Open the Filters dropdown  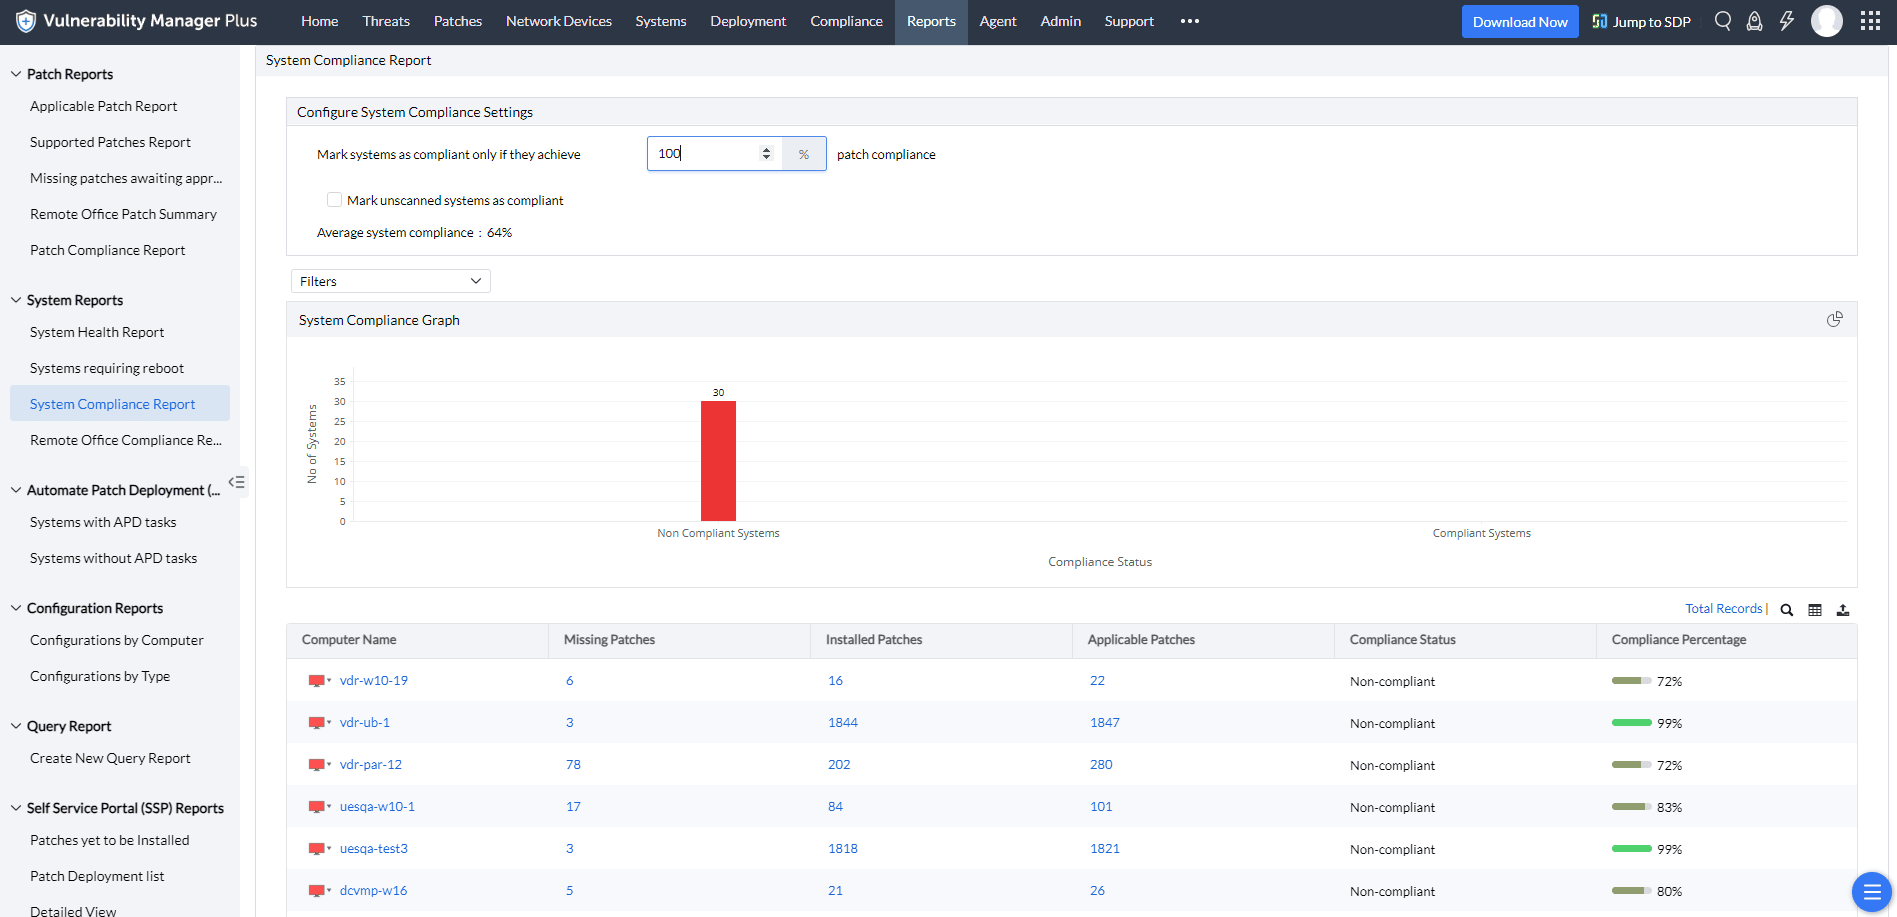(390, 281)
